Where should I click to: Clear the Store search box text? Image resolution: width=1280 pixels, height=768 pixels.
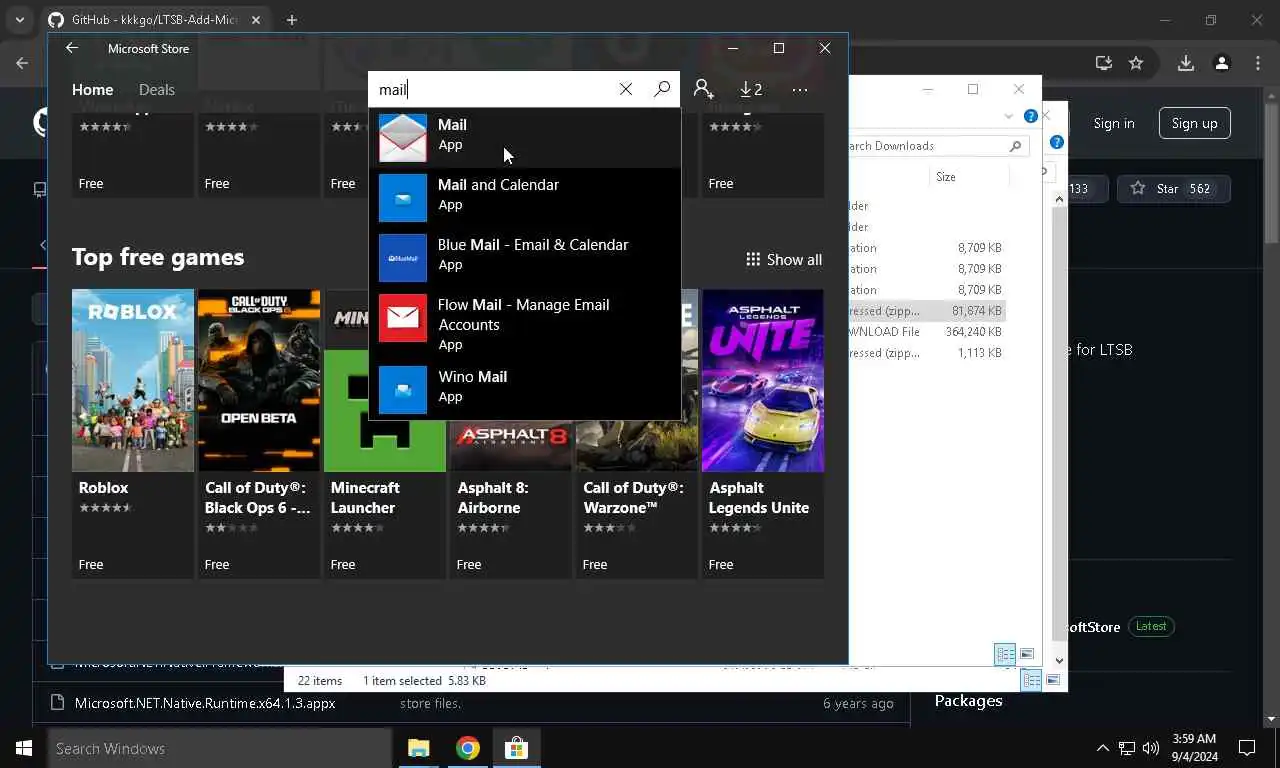coord(626,89)
